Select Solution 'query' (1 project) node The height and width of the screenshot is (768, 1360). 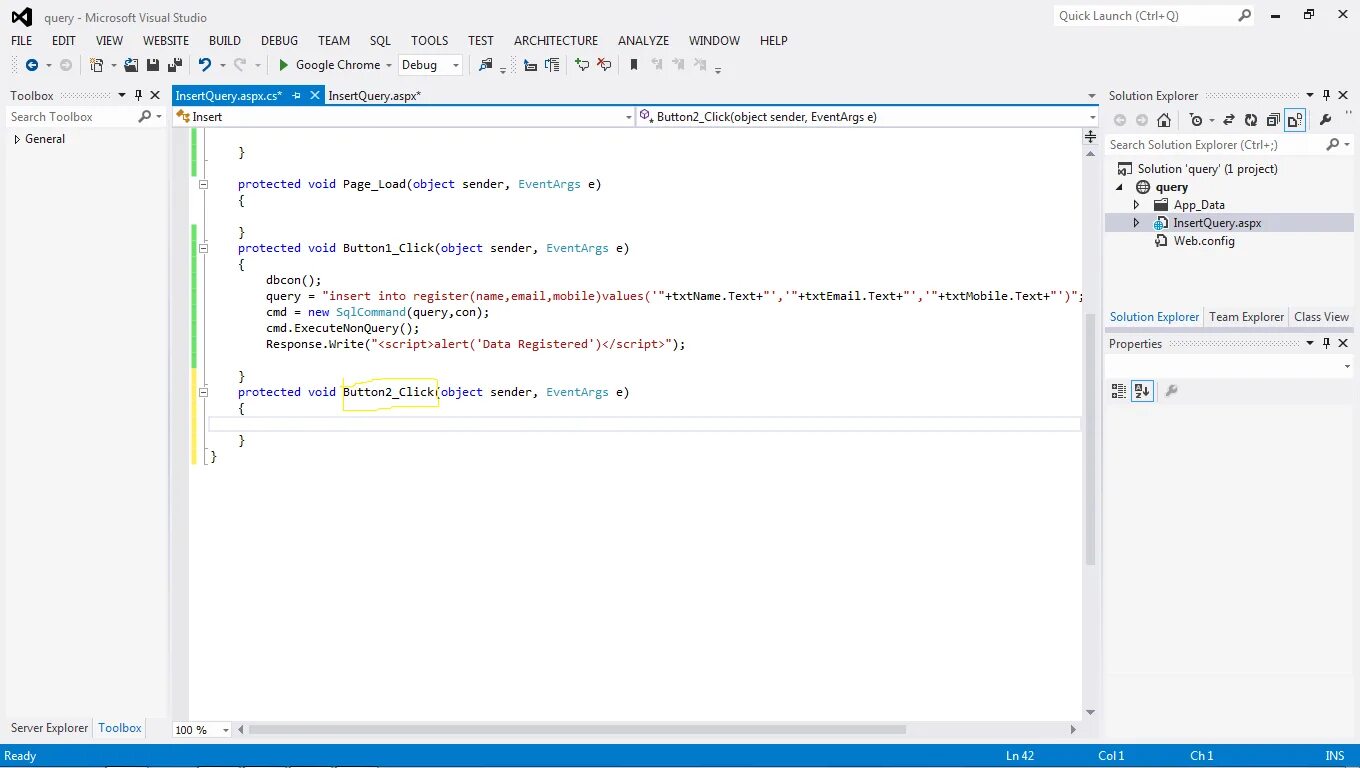(x=1207, y=169)
